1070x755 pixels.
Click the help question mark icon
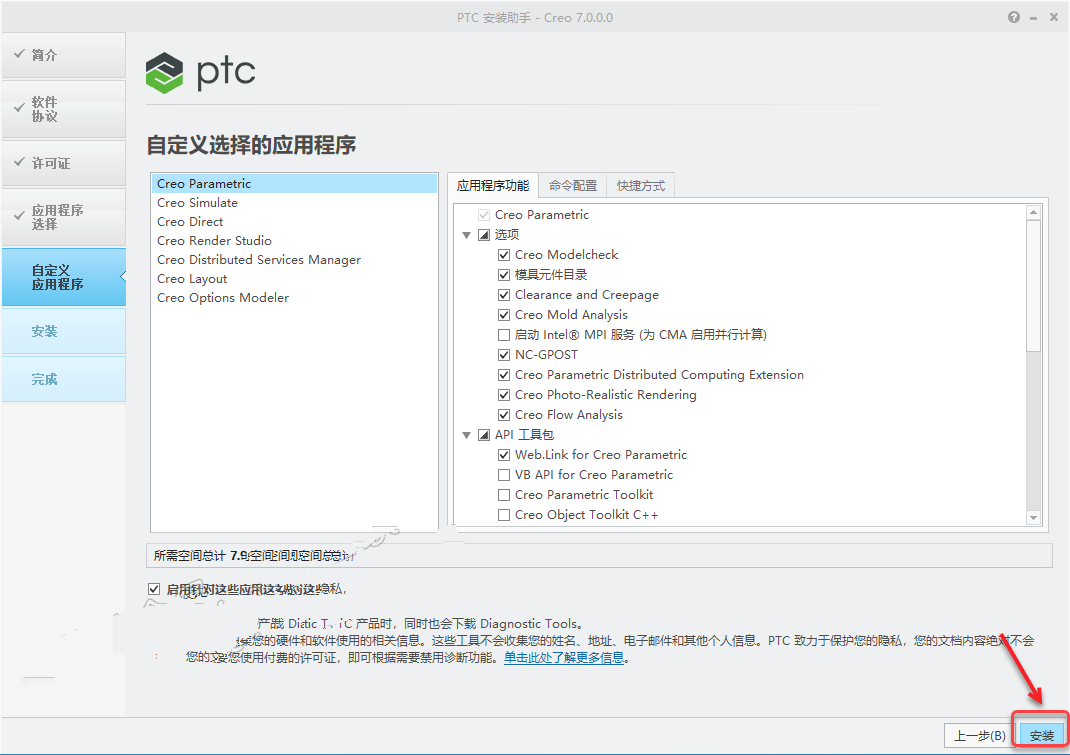pos(1013,18)
